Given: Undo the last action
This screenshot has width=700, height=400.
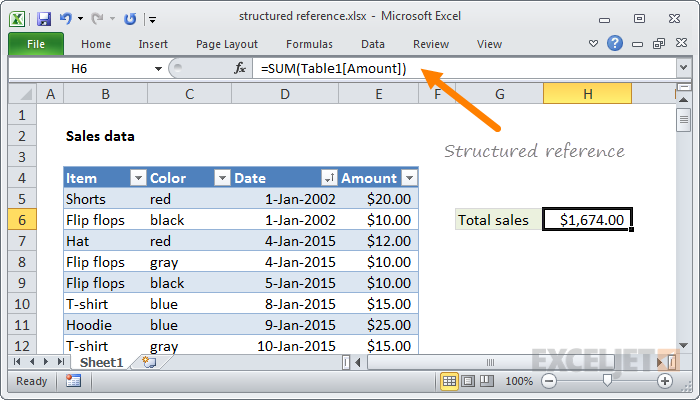Looking at the screenshot, I should point(65,18).
